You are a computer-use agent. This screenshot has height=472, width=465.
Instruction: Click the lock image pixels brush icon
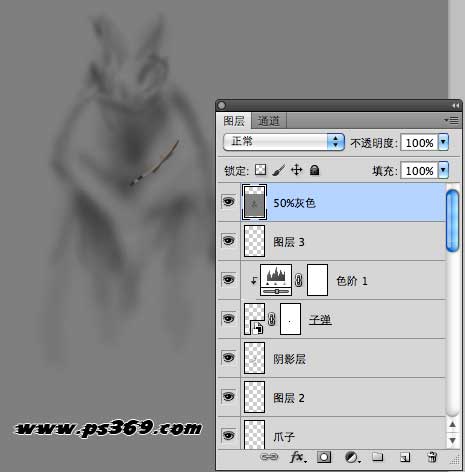(x=279, y=170)
